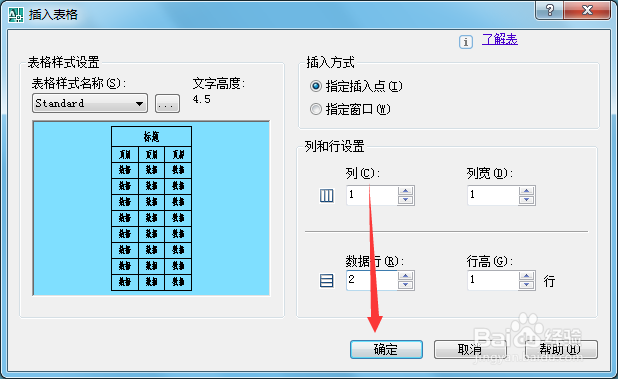Click the 帮助(H) help button
The height and width of the screenshot is (379, 618).
tap(561, 349)
